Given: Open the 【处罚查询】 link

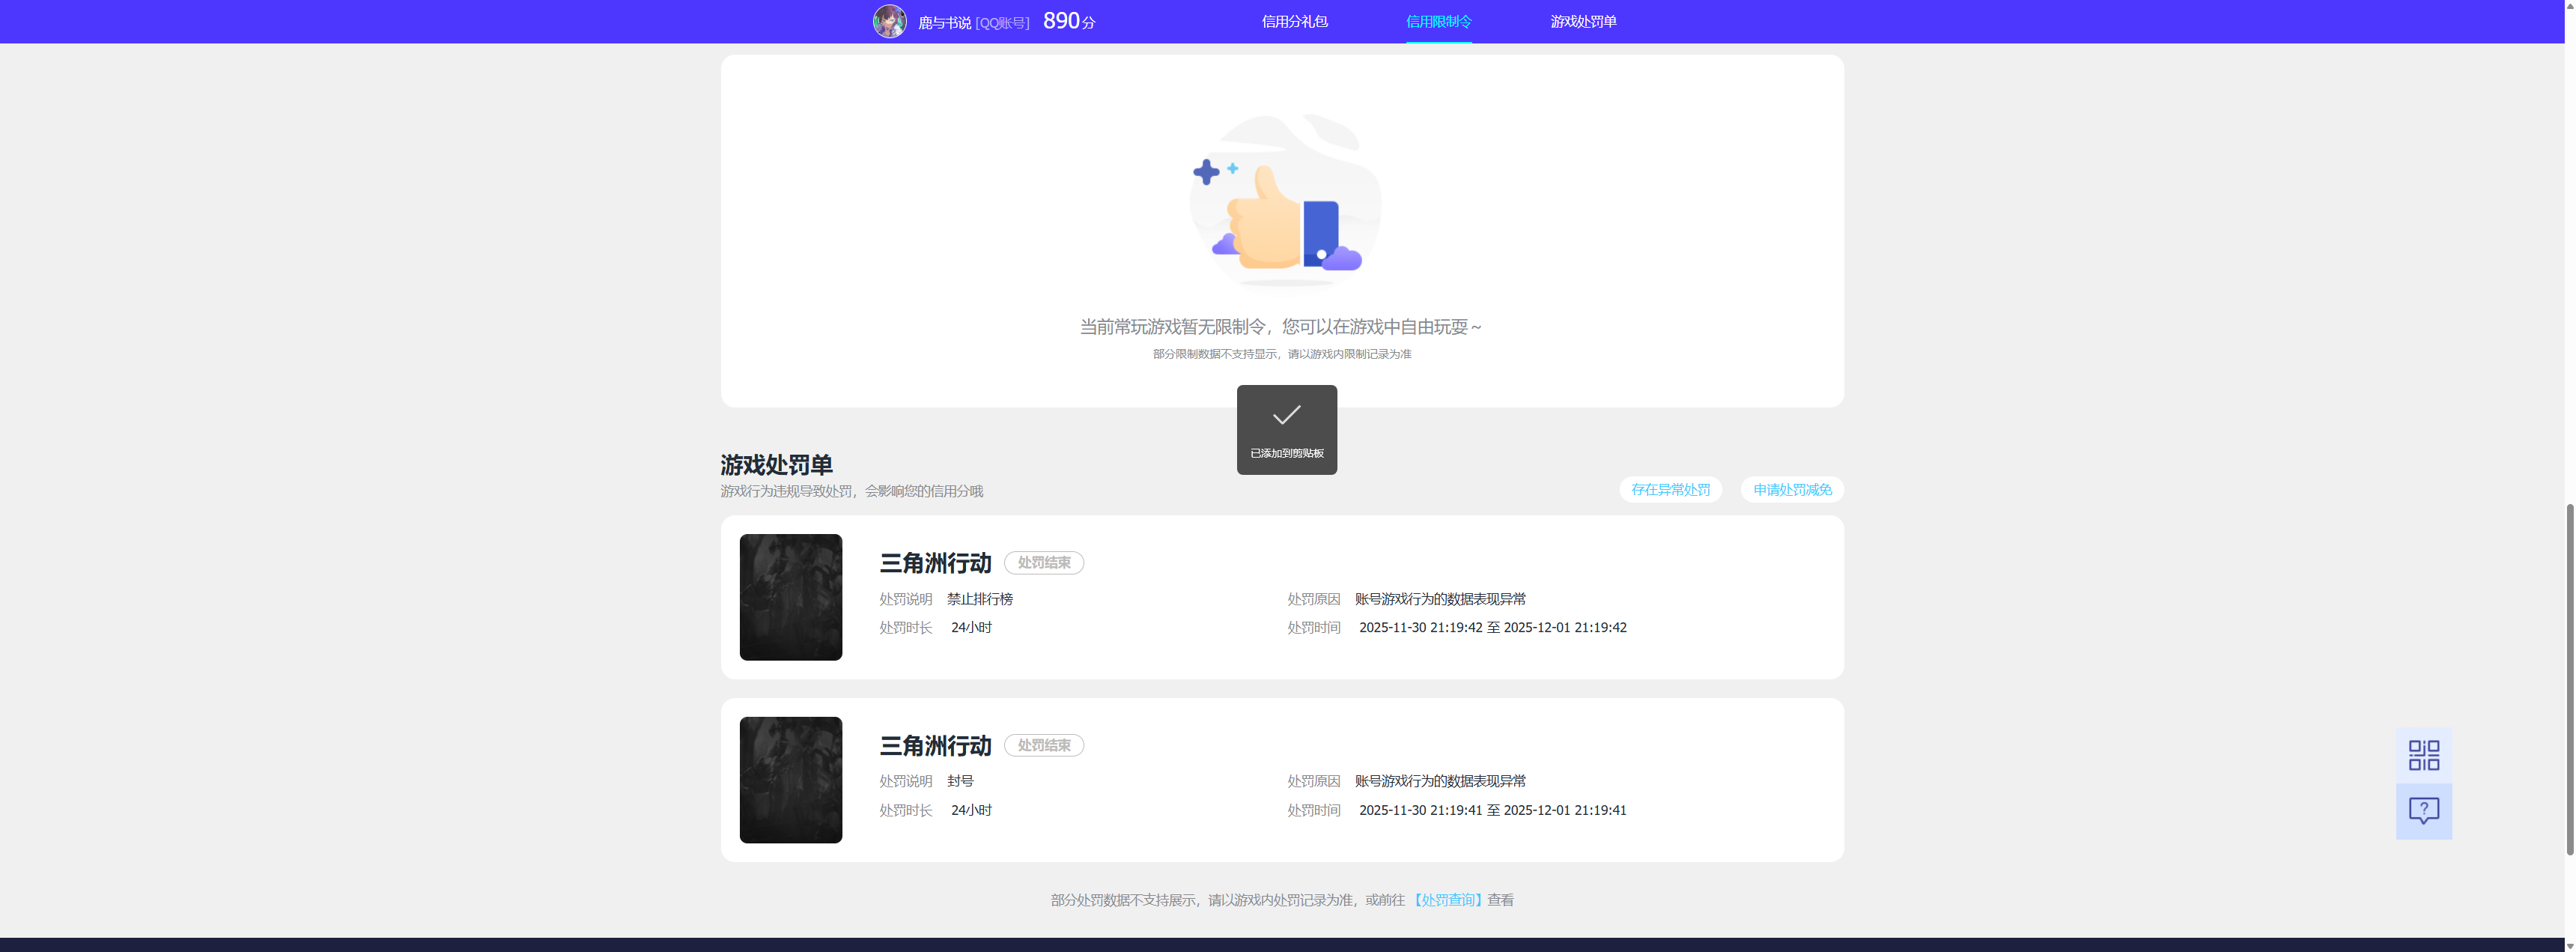Looking at the screenshot, I should 1447,900.
